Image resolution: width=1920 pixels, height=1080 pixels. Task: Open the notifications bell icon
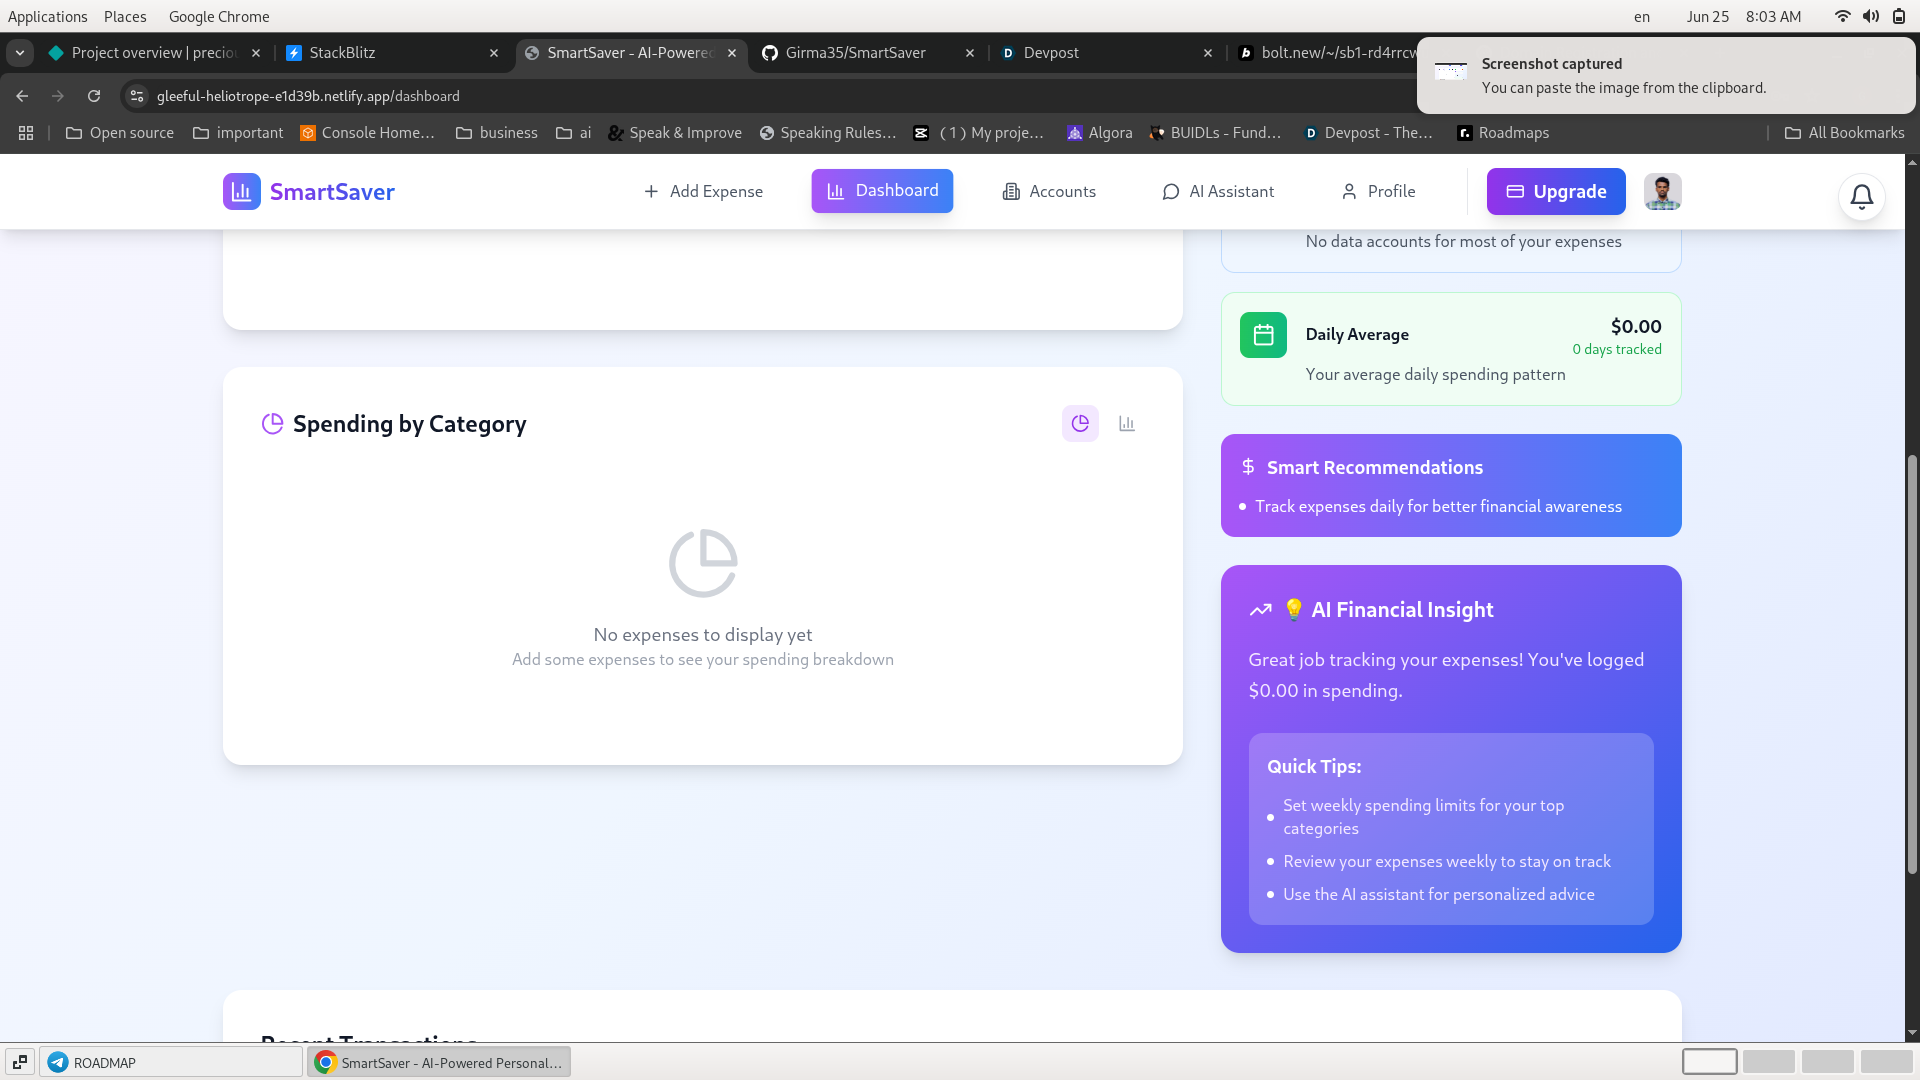pyautogui.click(x=1861, y=197)
